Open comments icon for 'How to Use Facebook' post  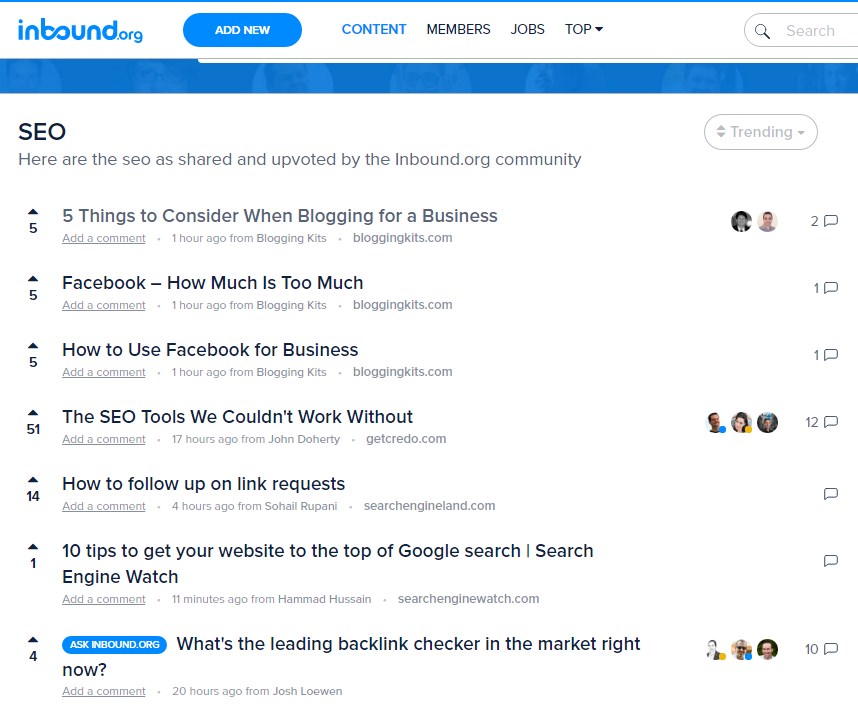[x=831, y=355]
